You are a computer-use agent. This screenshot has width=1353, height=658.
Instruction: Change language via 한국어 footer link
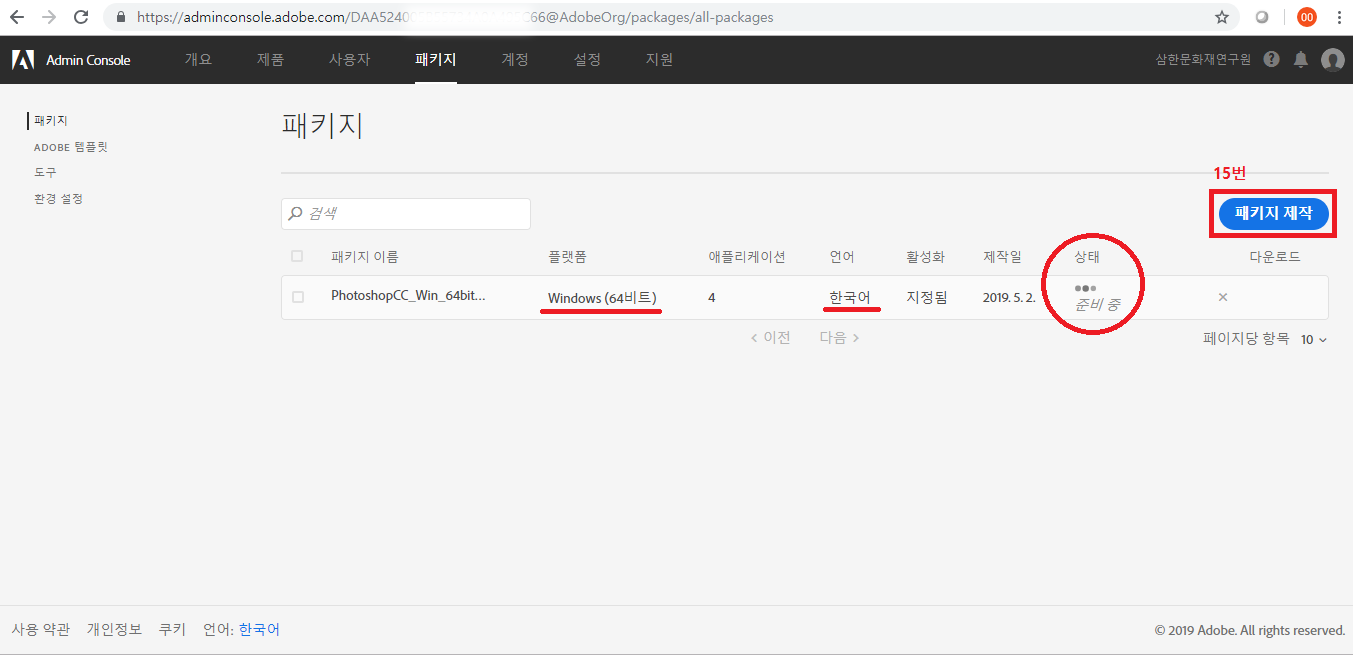click(x=259, y=630)
